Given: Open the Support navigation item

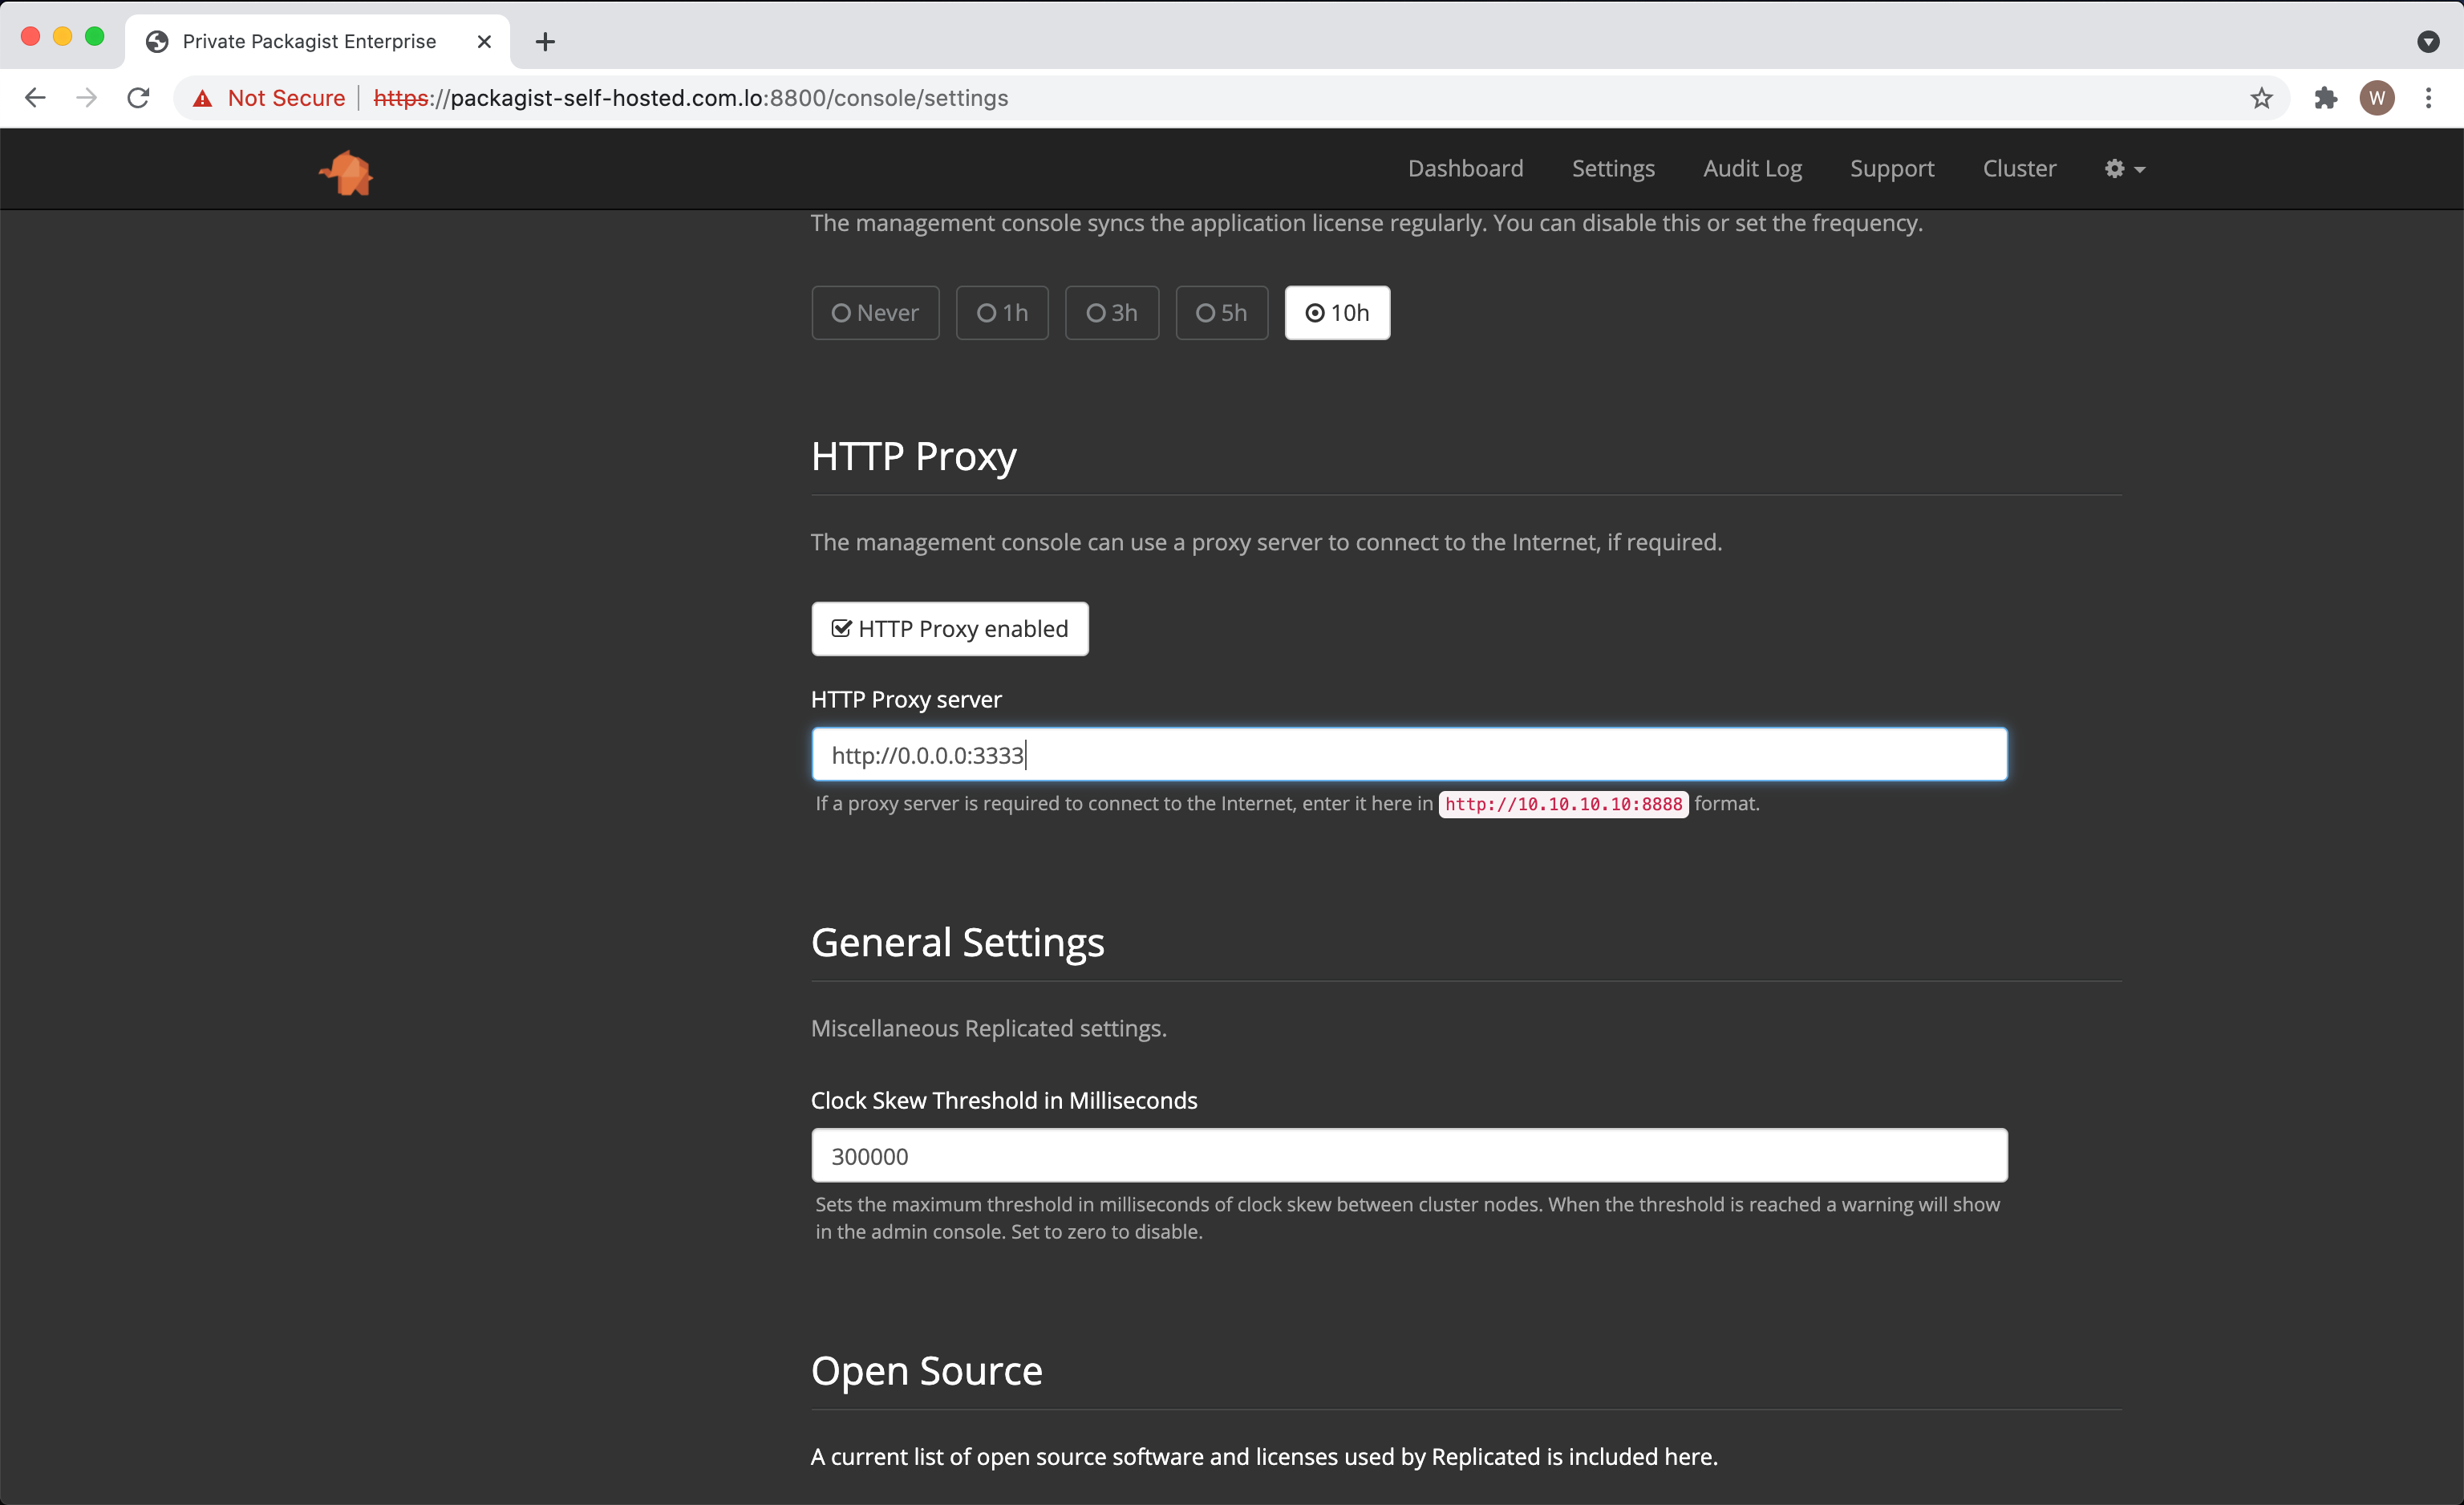Looking at the screenshot, I should 1892,167.
